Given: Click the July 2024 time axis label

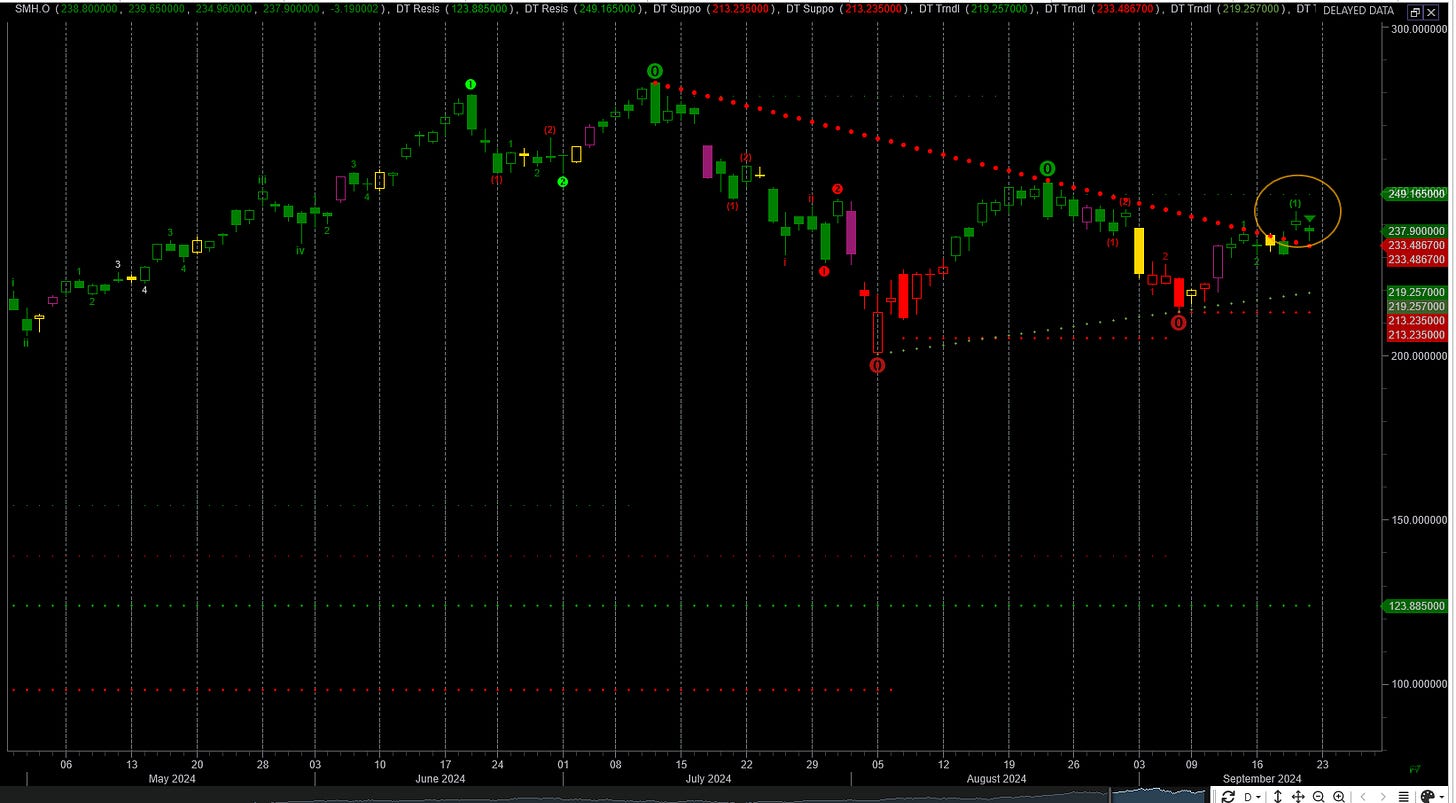Looking at the screenshot, I should pos(706,778).
